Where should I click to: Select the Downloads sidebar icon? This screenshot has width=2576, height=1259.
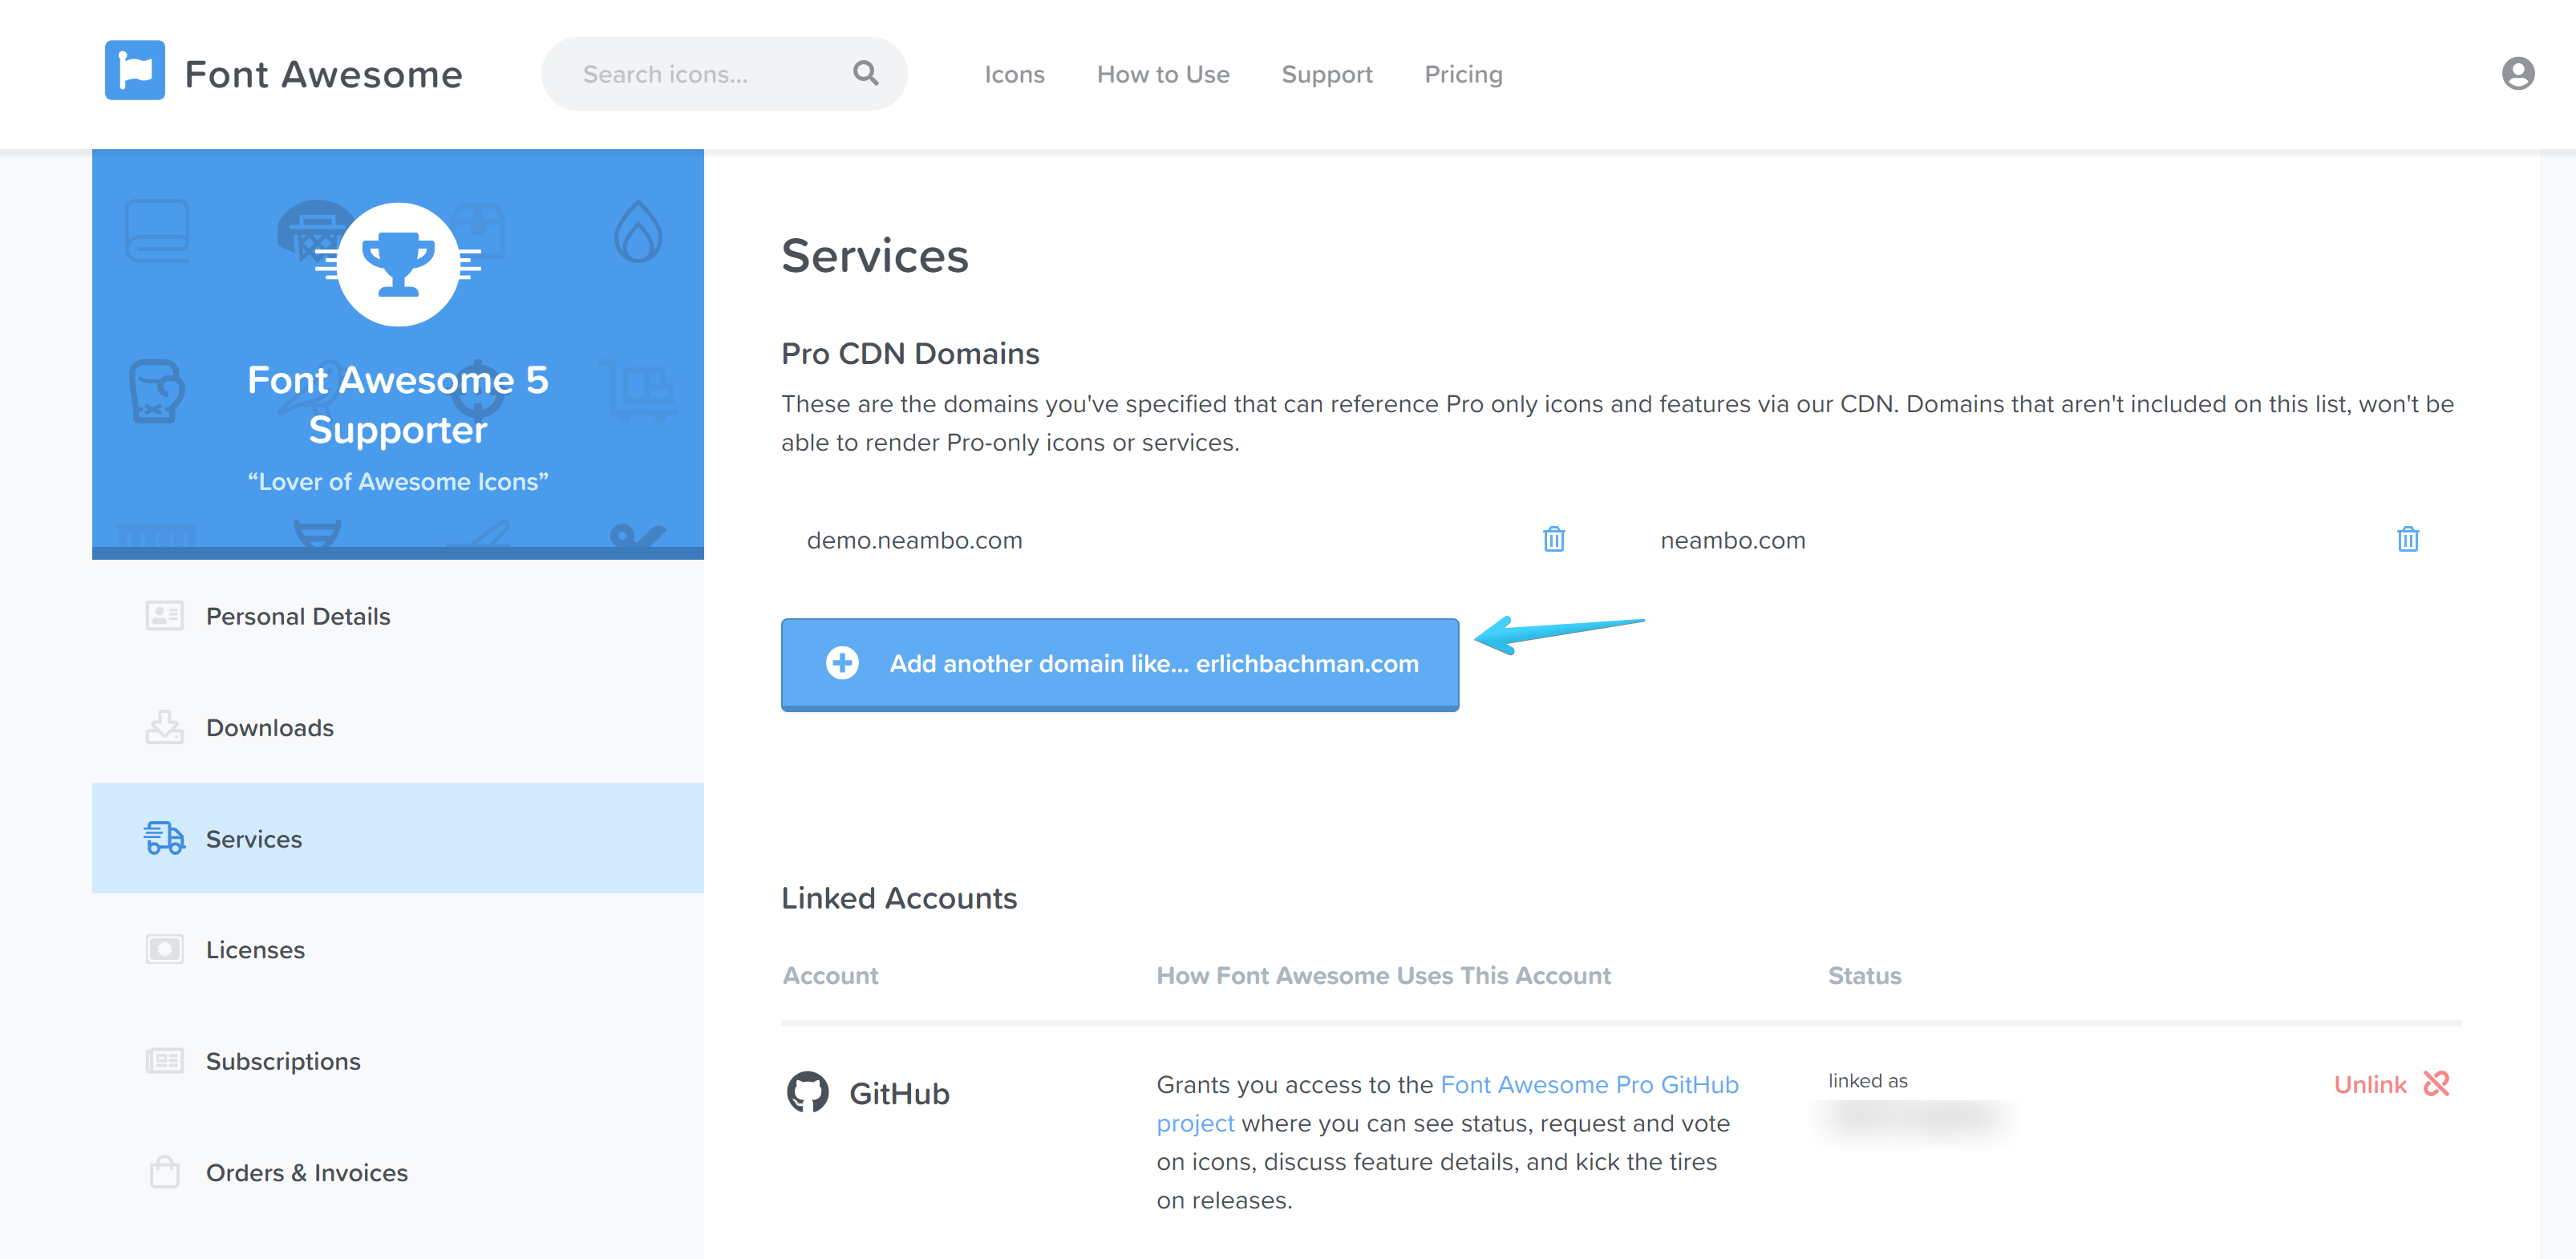tap(165, 727)
